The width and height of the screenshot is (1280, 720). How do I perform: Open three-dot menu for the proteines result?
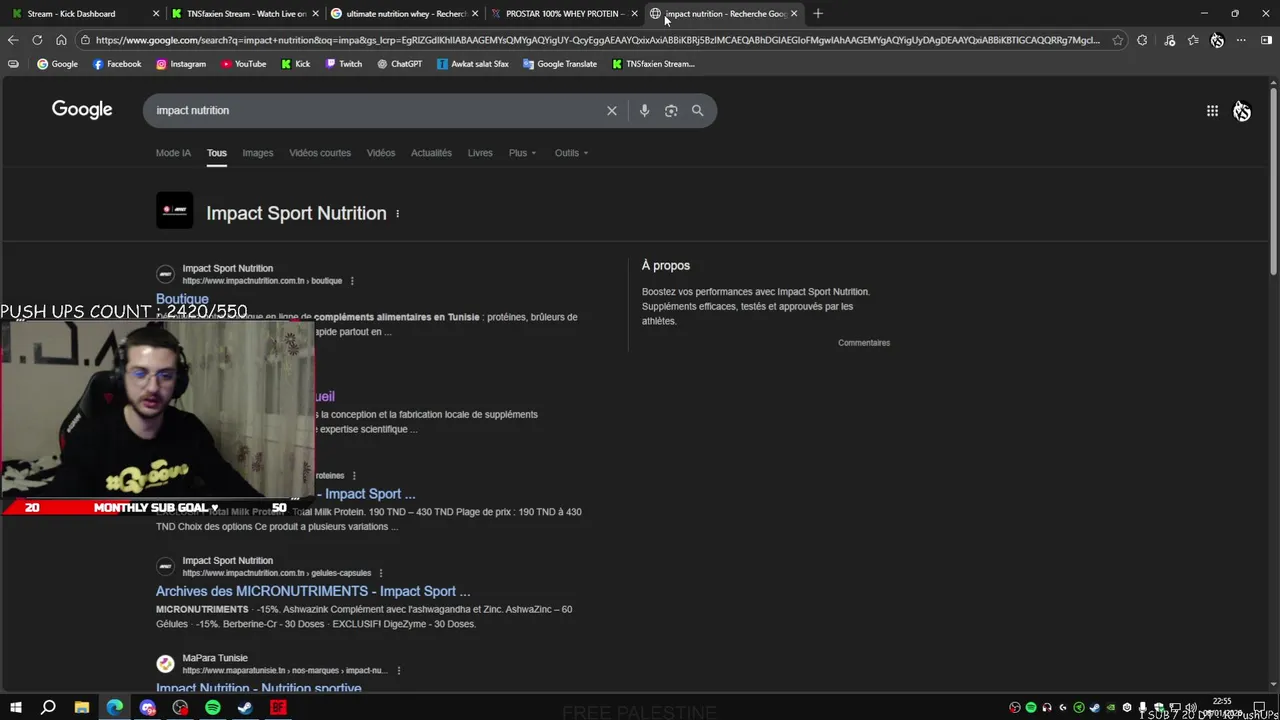pyautogui.click(x=354, y=476)
